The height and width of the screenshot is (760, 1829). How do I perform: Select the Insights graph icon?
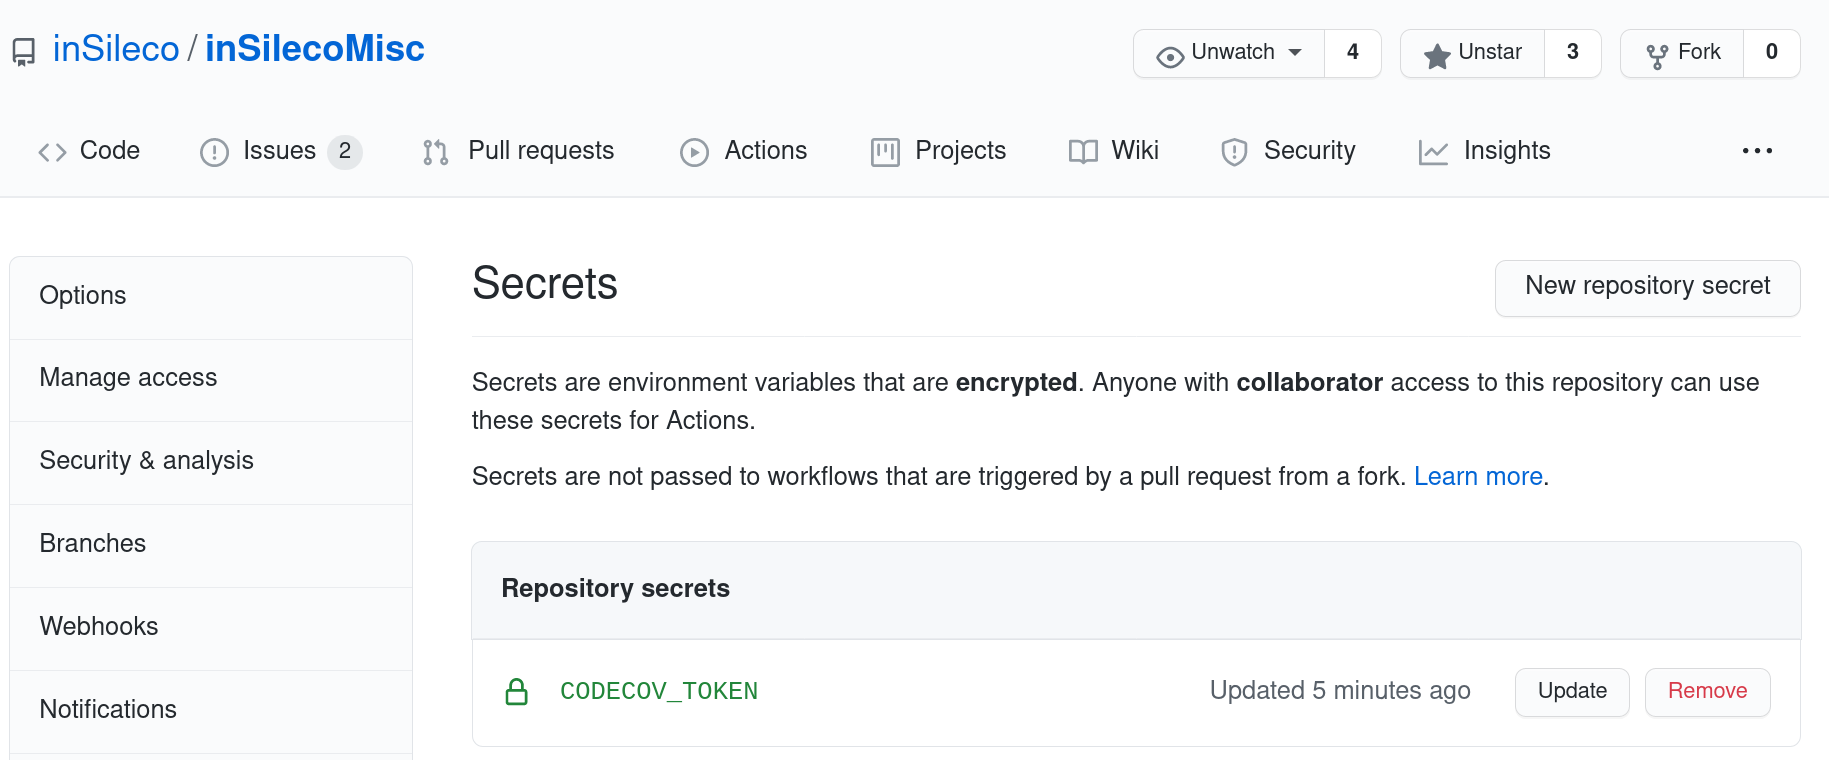click(x=1433, y=151)
